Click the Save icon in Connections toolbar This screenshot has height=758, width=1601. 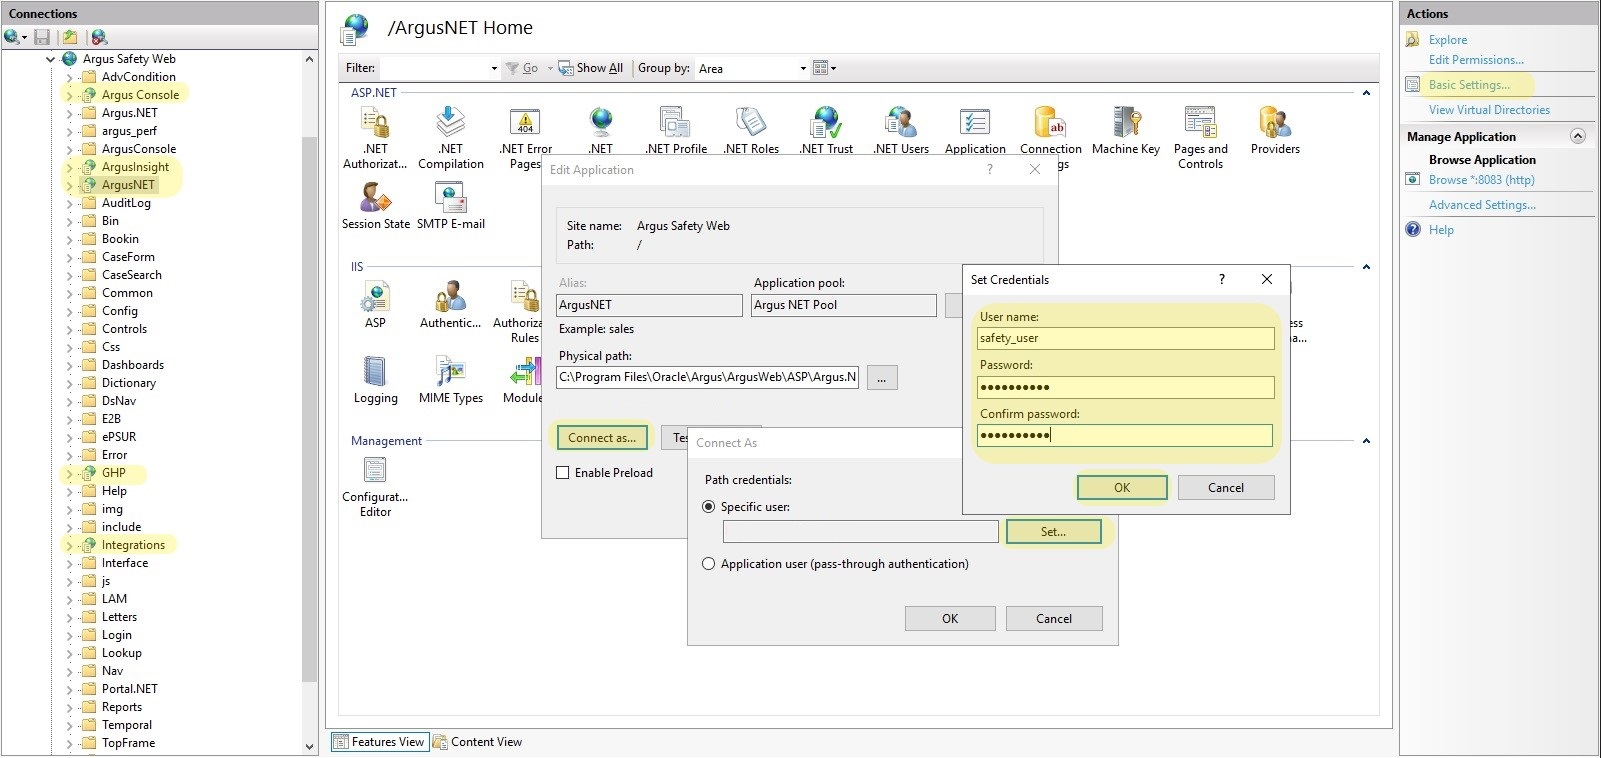coord(42,37)
